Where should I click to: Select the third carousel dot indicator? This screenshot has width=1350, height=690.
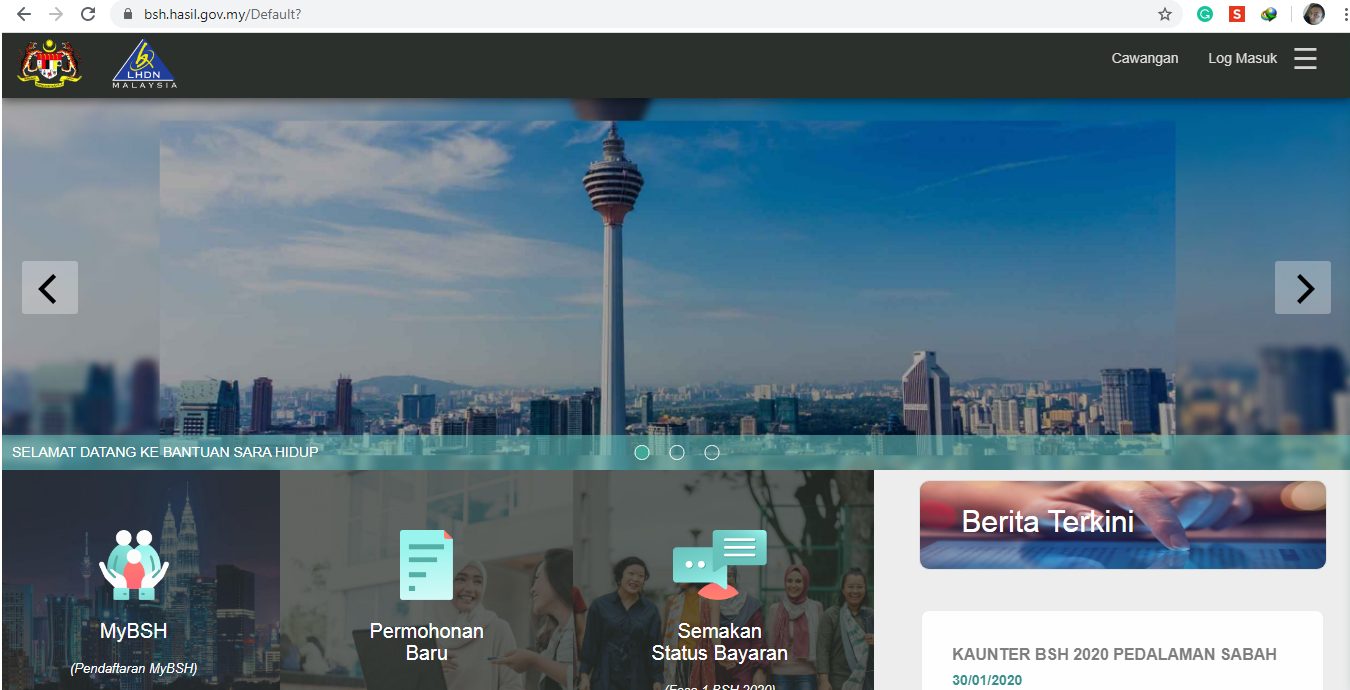[x=712, y=452]
